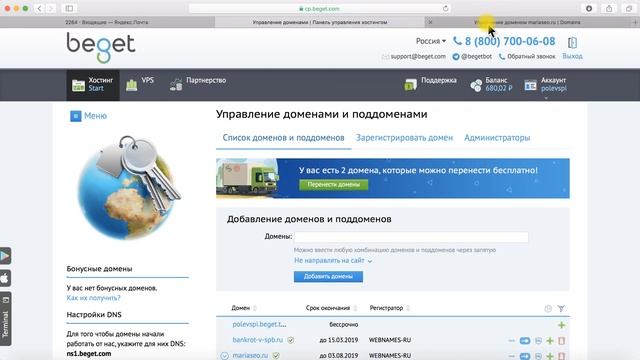
Task: Select the Управление доменами hosting panel tab
Action: [x=320, y=22]
